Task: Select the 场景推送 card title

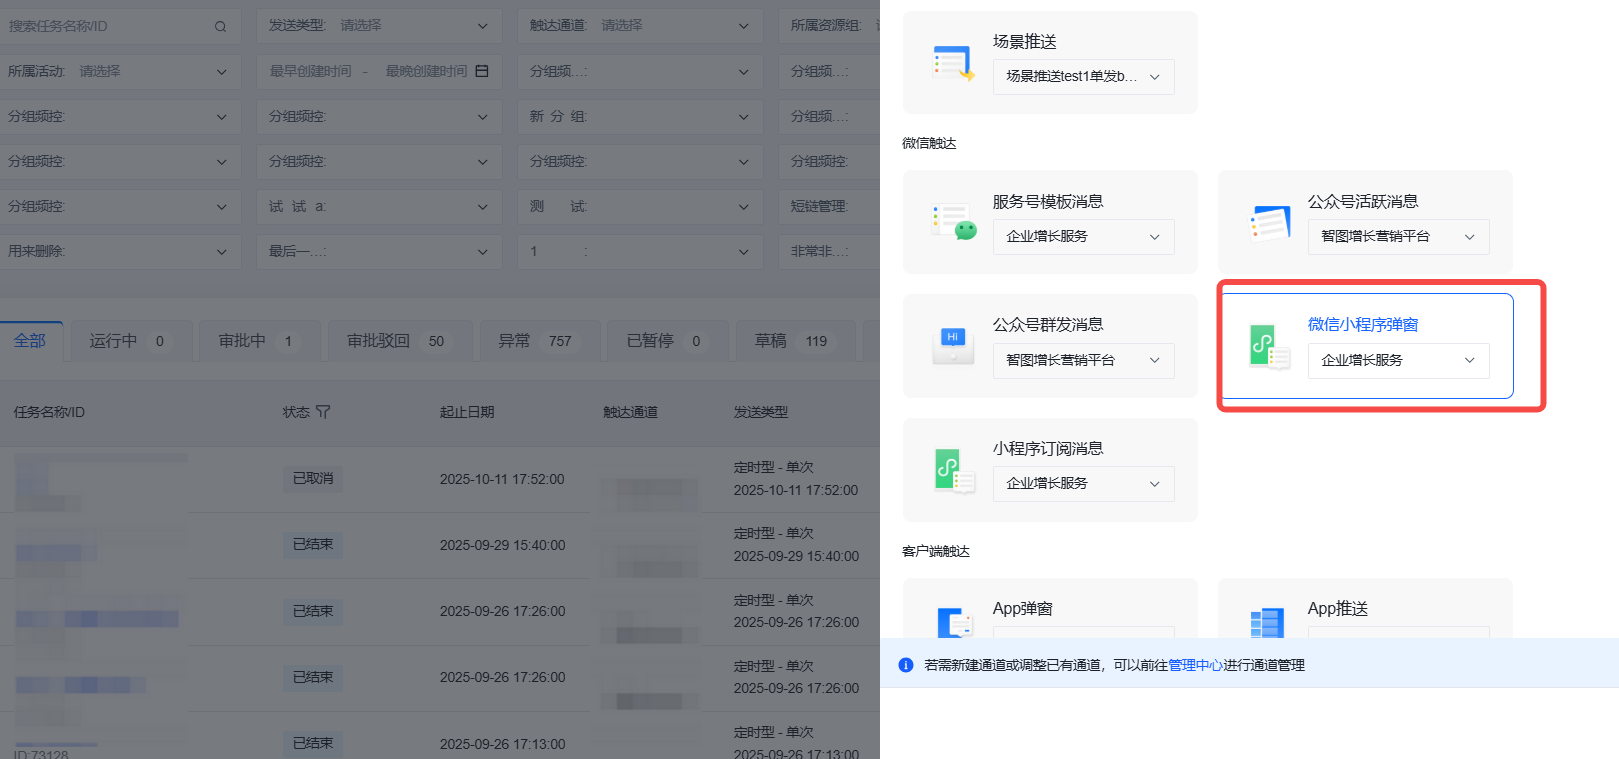Action: tap(1024, 41)
